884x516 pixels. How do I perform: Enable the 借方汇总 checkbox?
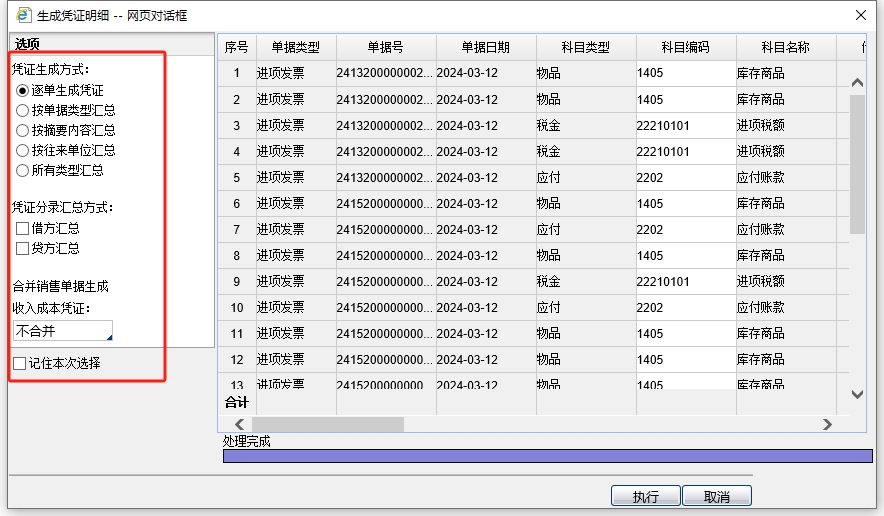pos(23,228)
